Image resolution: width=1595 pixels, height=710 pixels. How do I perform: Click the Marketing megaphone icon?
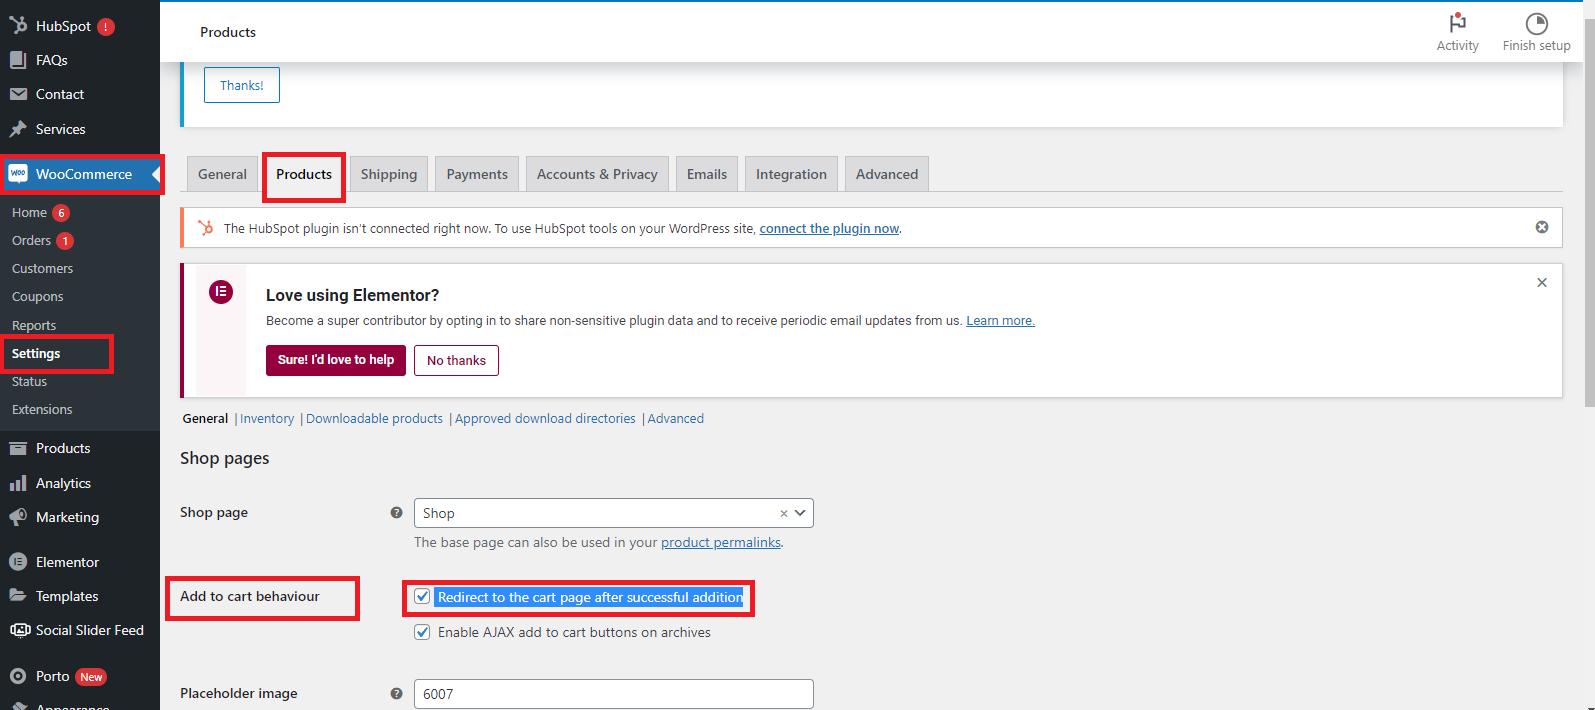pyautogui.click(x=18, y=517)
